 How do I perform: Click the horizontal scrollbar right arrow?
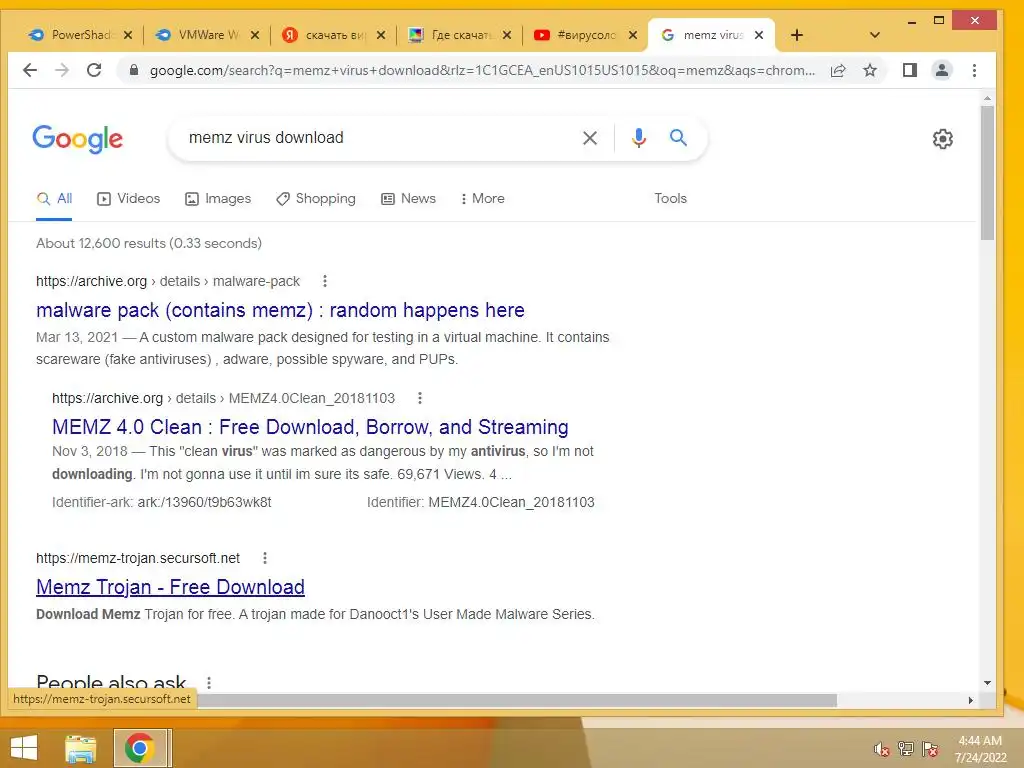[x=970, y=700]
